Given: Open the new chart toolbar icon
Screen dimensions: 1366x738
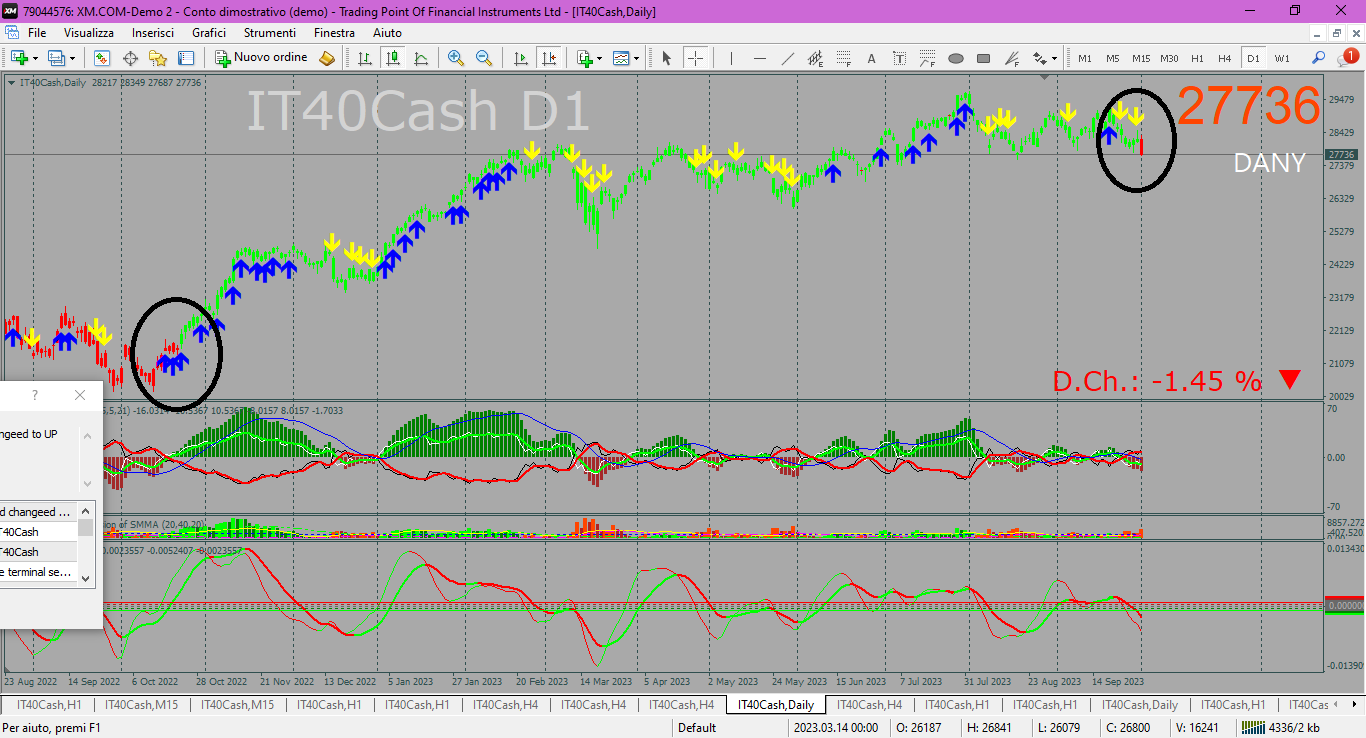Looking at the screenshot, I should click(x=18, y=58).
